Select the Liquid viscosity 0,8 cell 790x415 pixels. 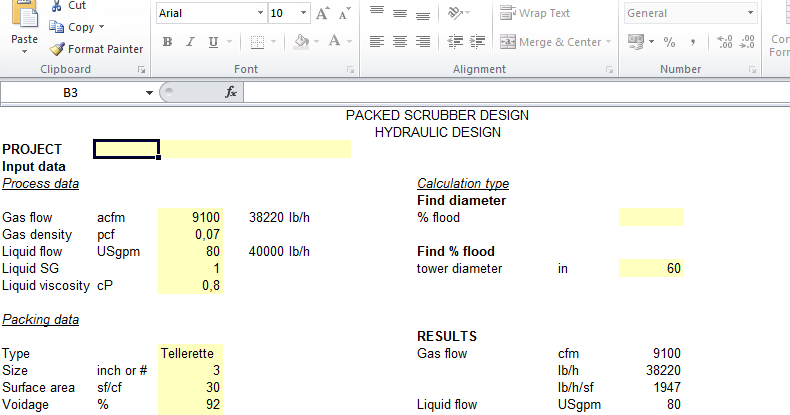(190, 286)
